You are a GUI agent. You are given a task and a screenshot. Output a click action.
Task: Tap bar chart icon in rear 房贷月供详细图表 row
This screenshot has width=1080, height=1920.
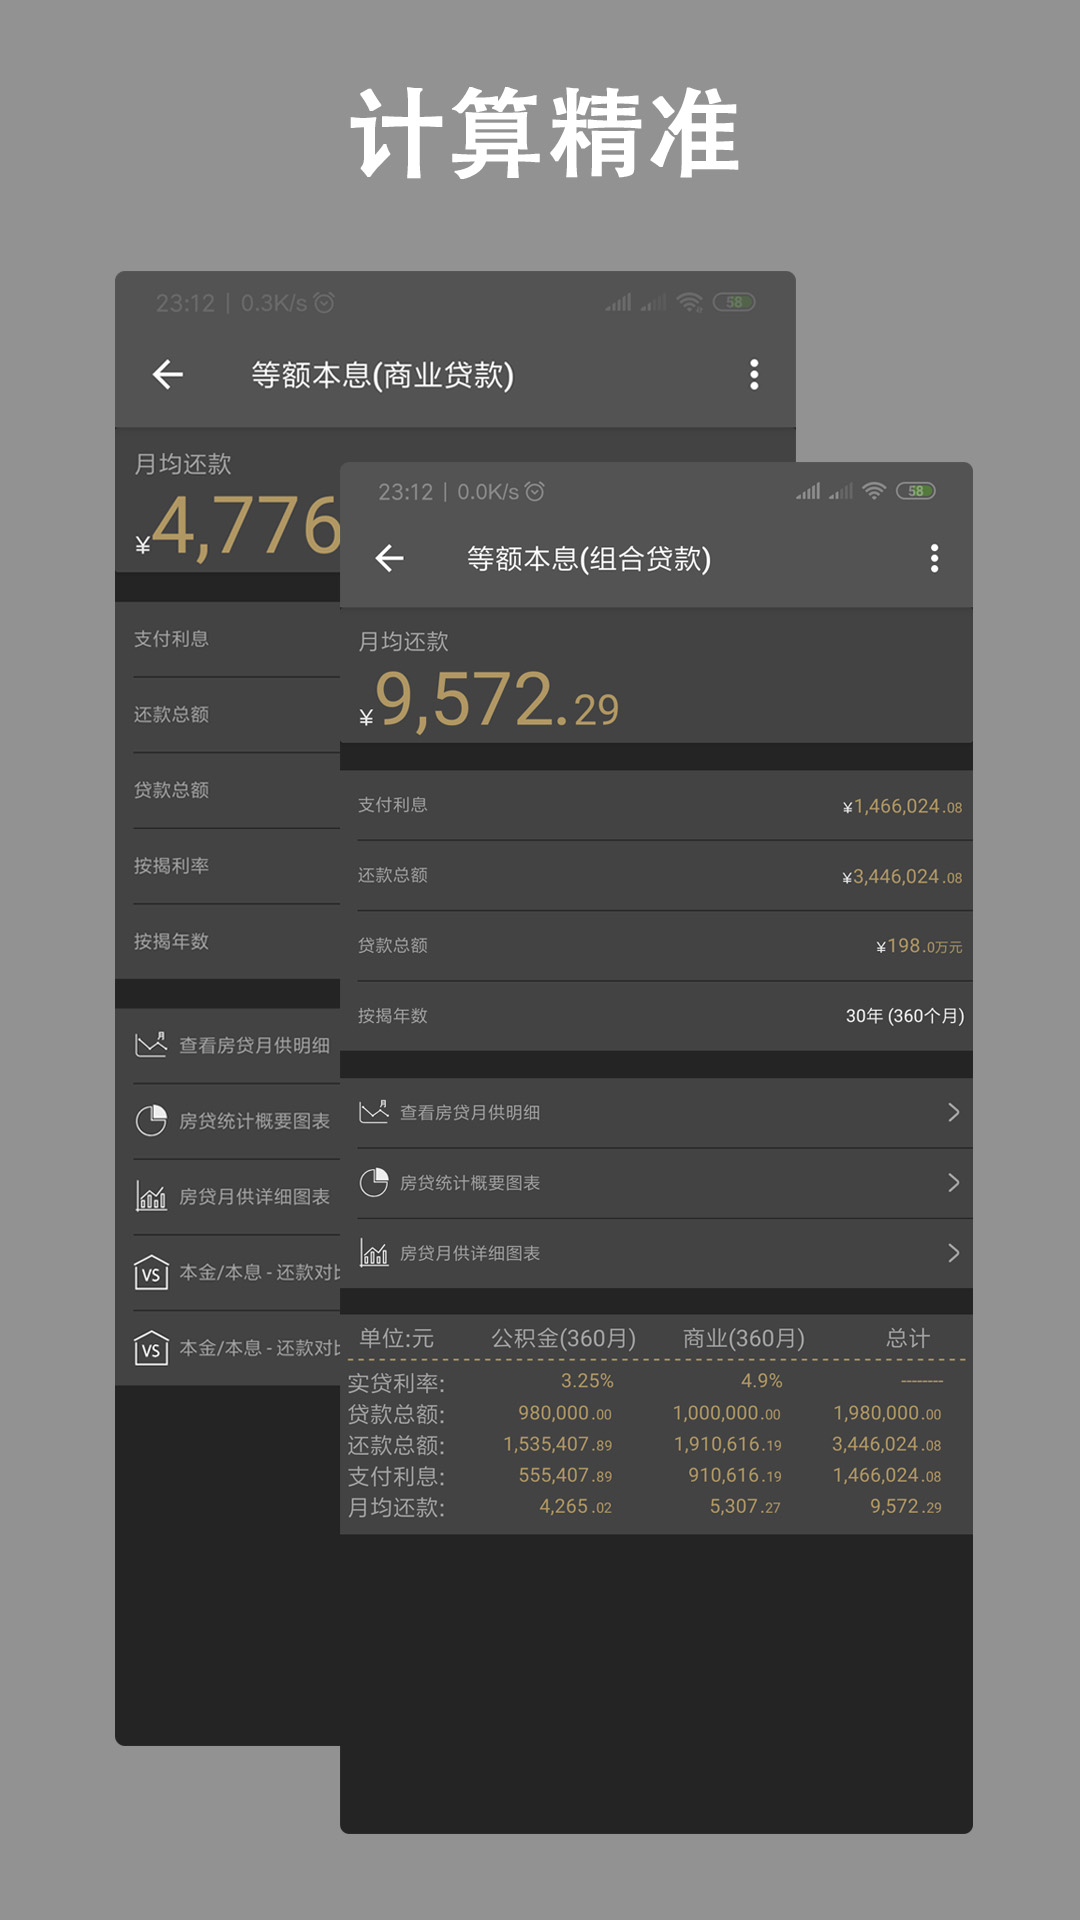point(151,1196)
